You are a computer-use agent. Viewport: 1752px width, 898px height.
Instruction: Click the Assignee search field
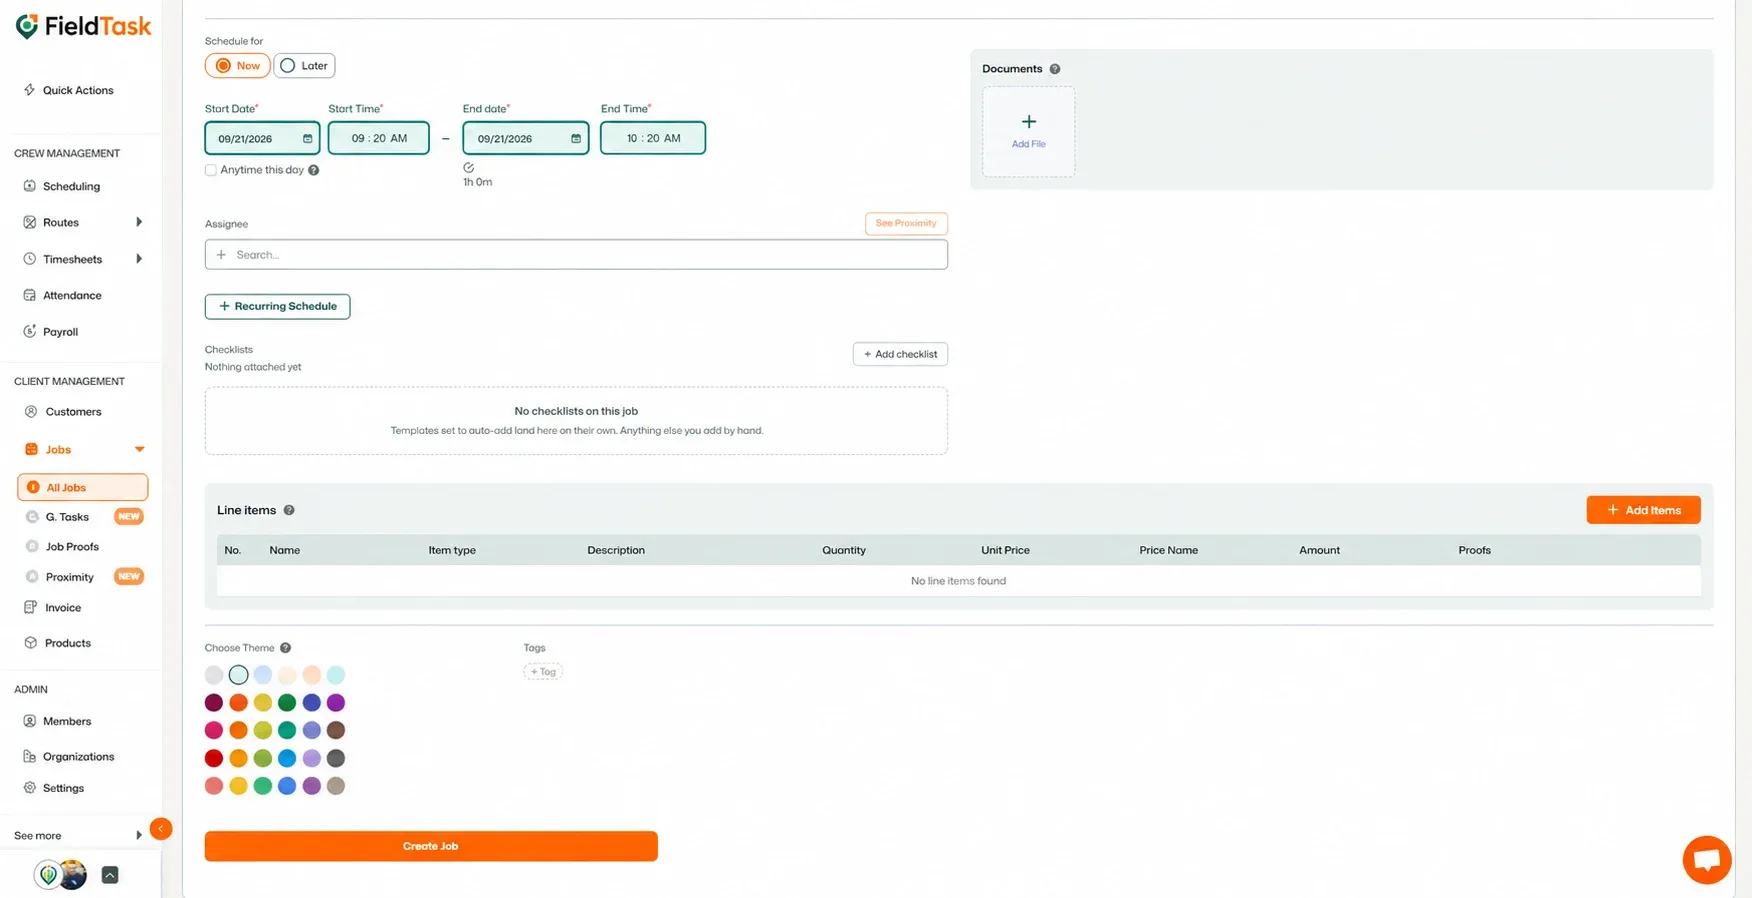(x=576, y=254)
